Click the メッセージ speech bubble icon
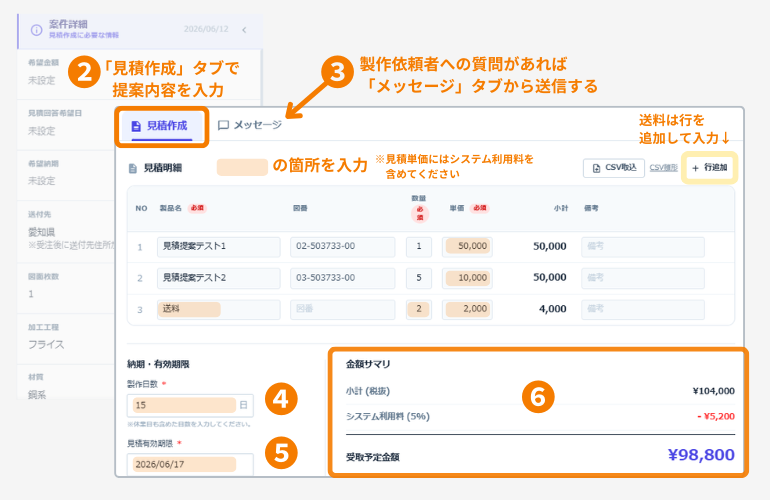Screen dimensions: 770x500 tap(223, 125)
